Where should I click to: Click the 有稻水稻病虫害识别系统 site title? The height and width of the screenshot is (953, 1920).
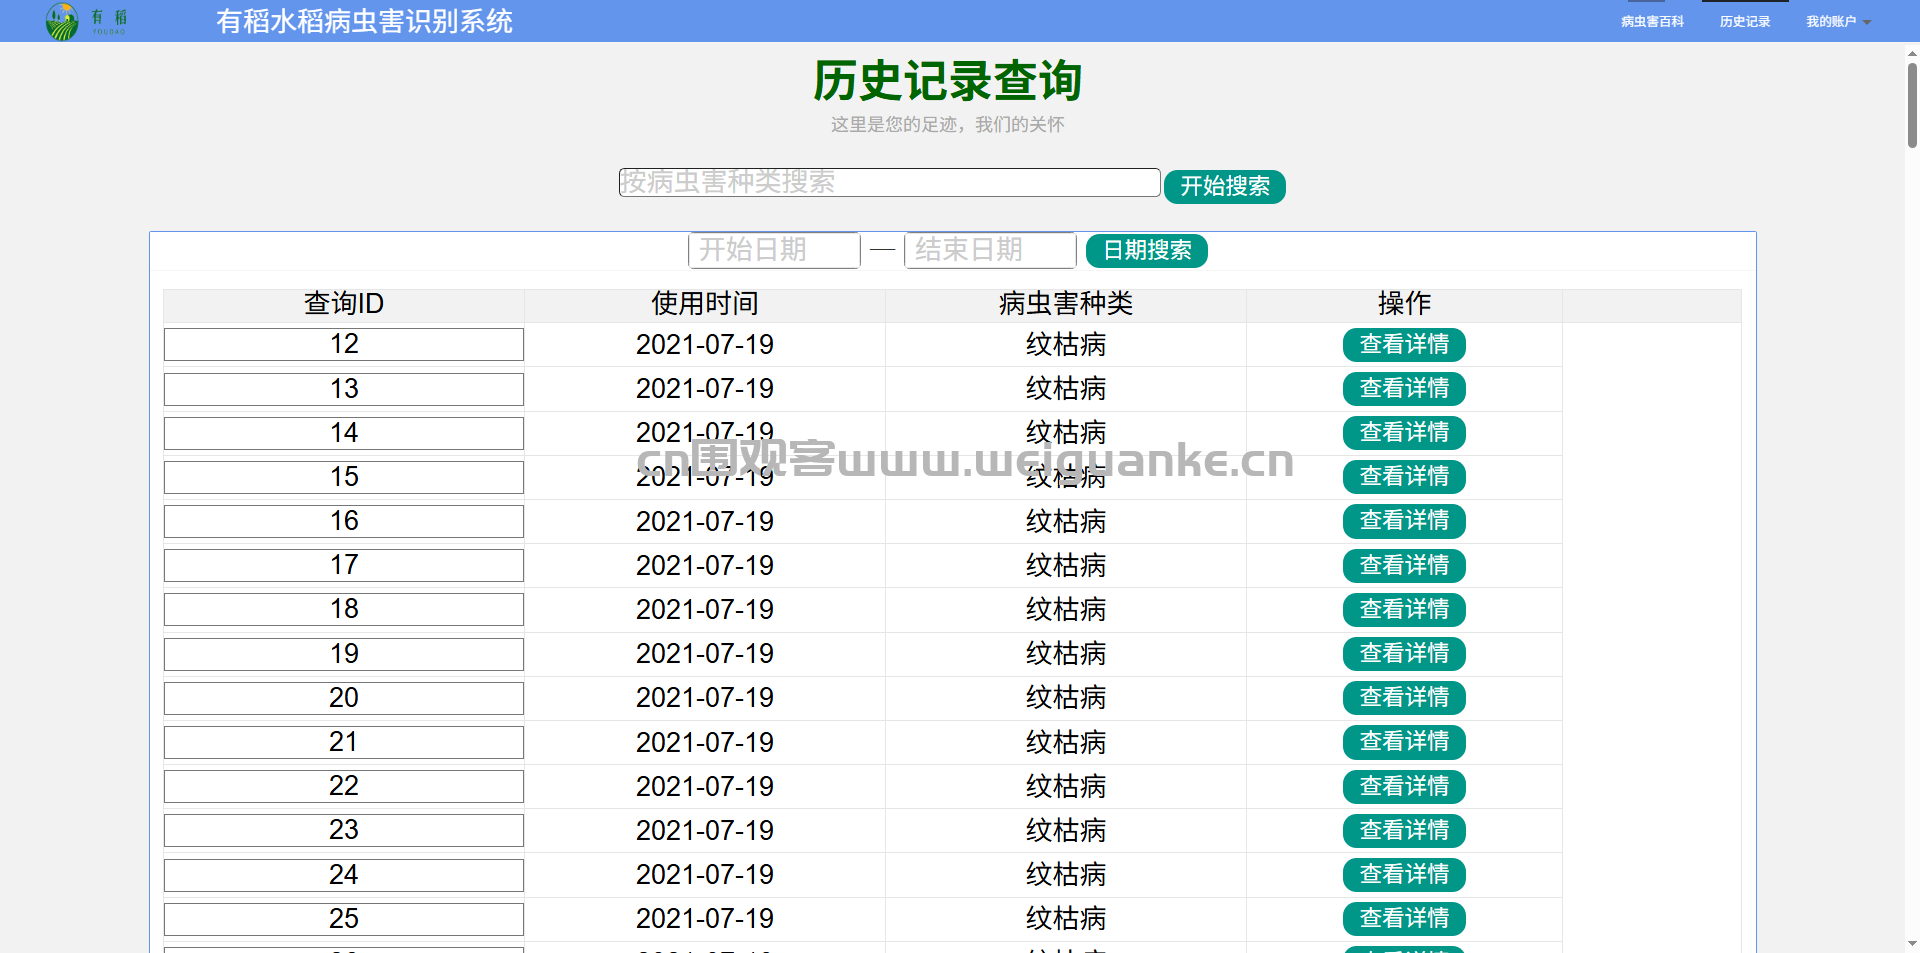point(364,21)
